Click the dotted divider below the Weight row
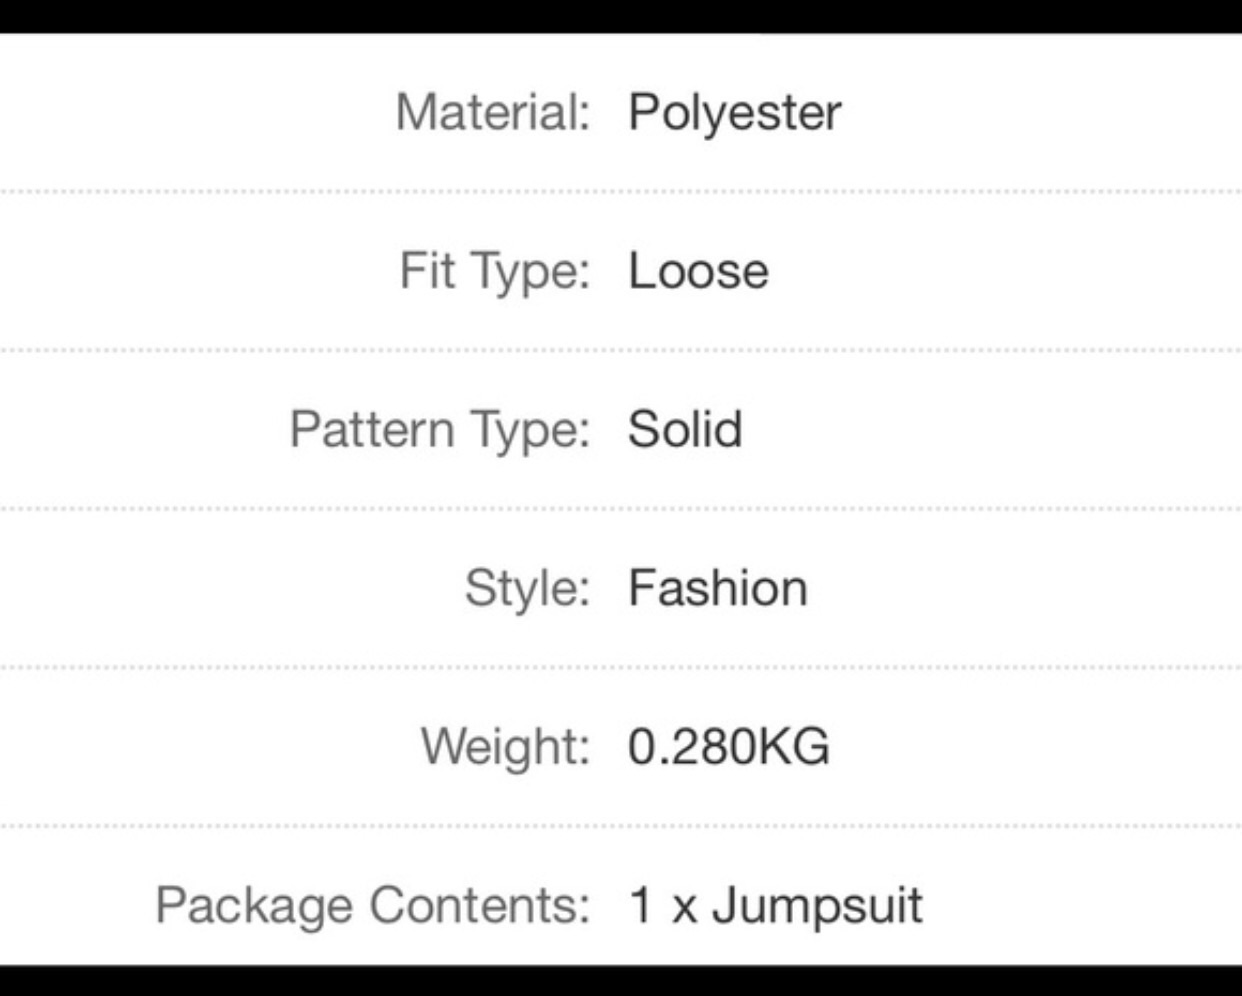 (x=620, y=826)
